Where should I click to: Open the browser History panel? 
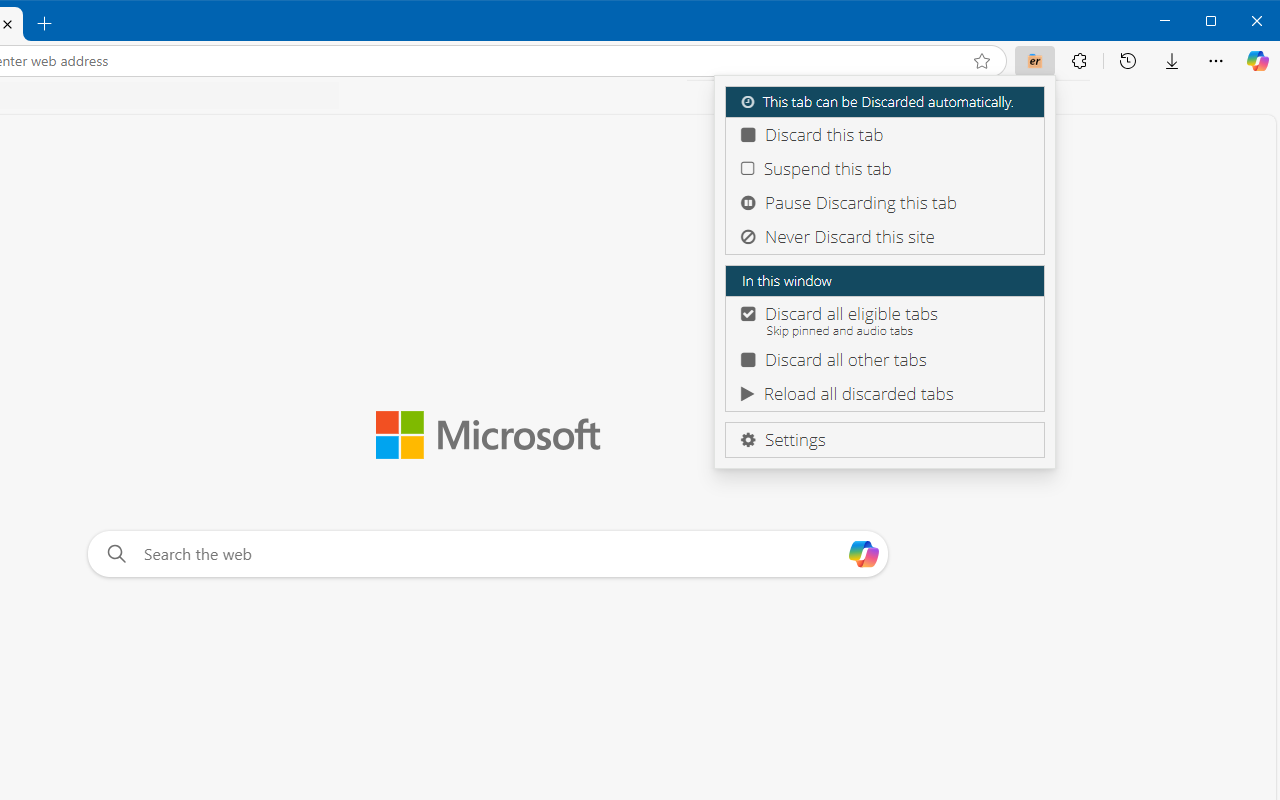pos(1128,61)
